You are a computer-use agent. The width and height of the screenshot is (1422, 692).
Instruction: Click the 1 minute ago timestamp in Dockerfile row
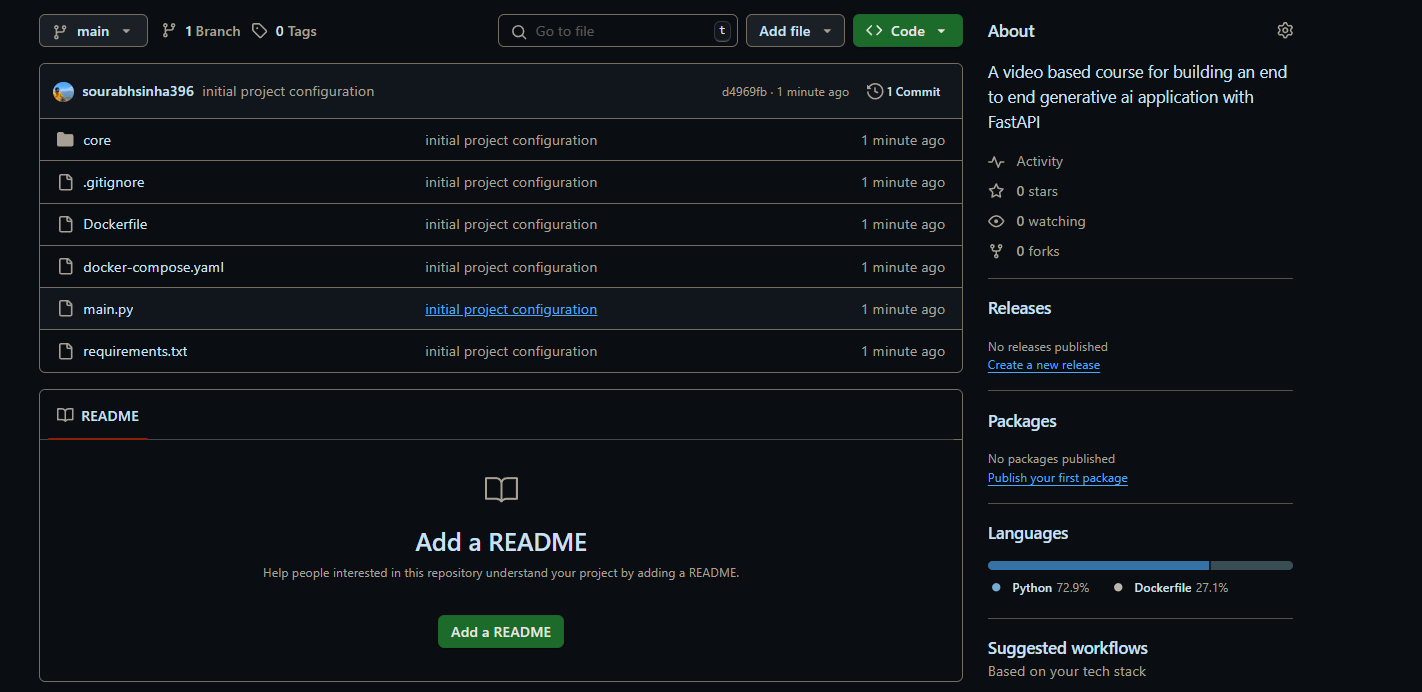click(x=903, y=224)
